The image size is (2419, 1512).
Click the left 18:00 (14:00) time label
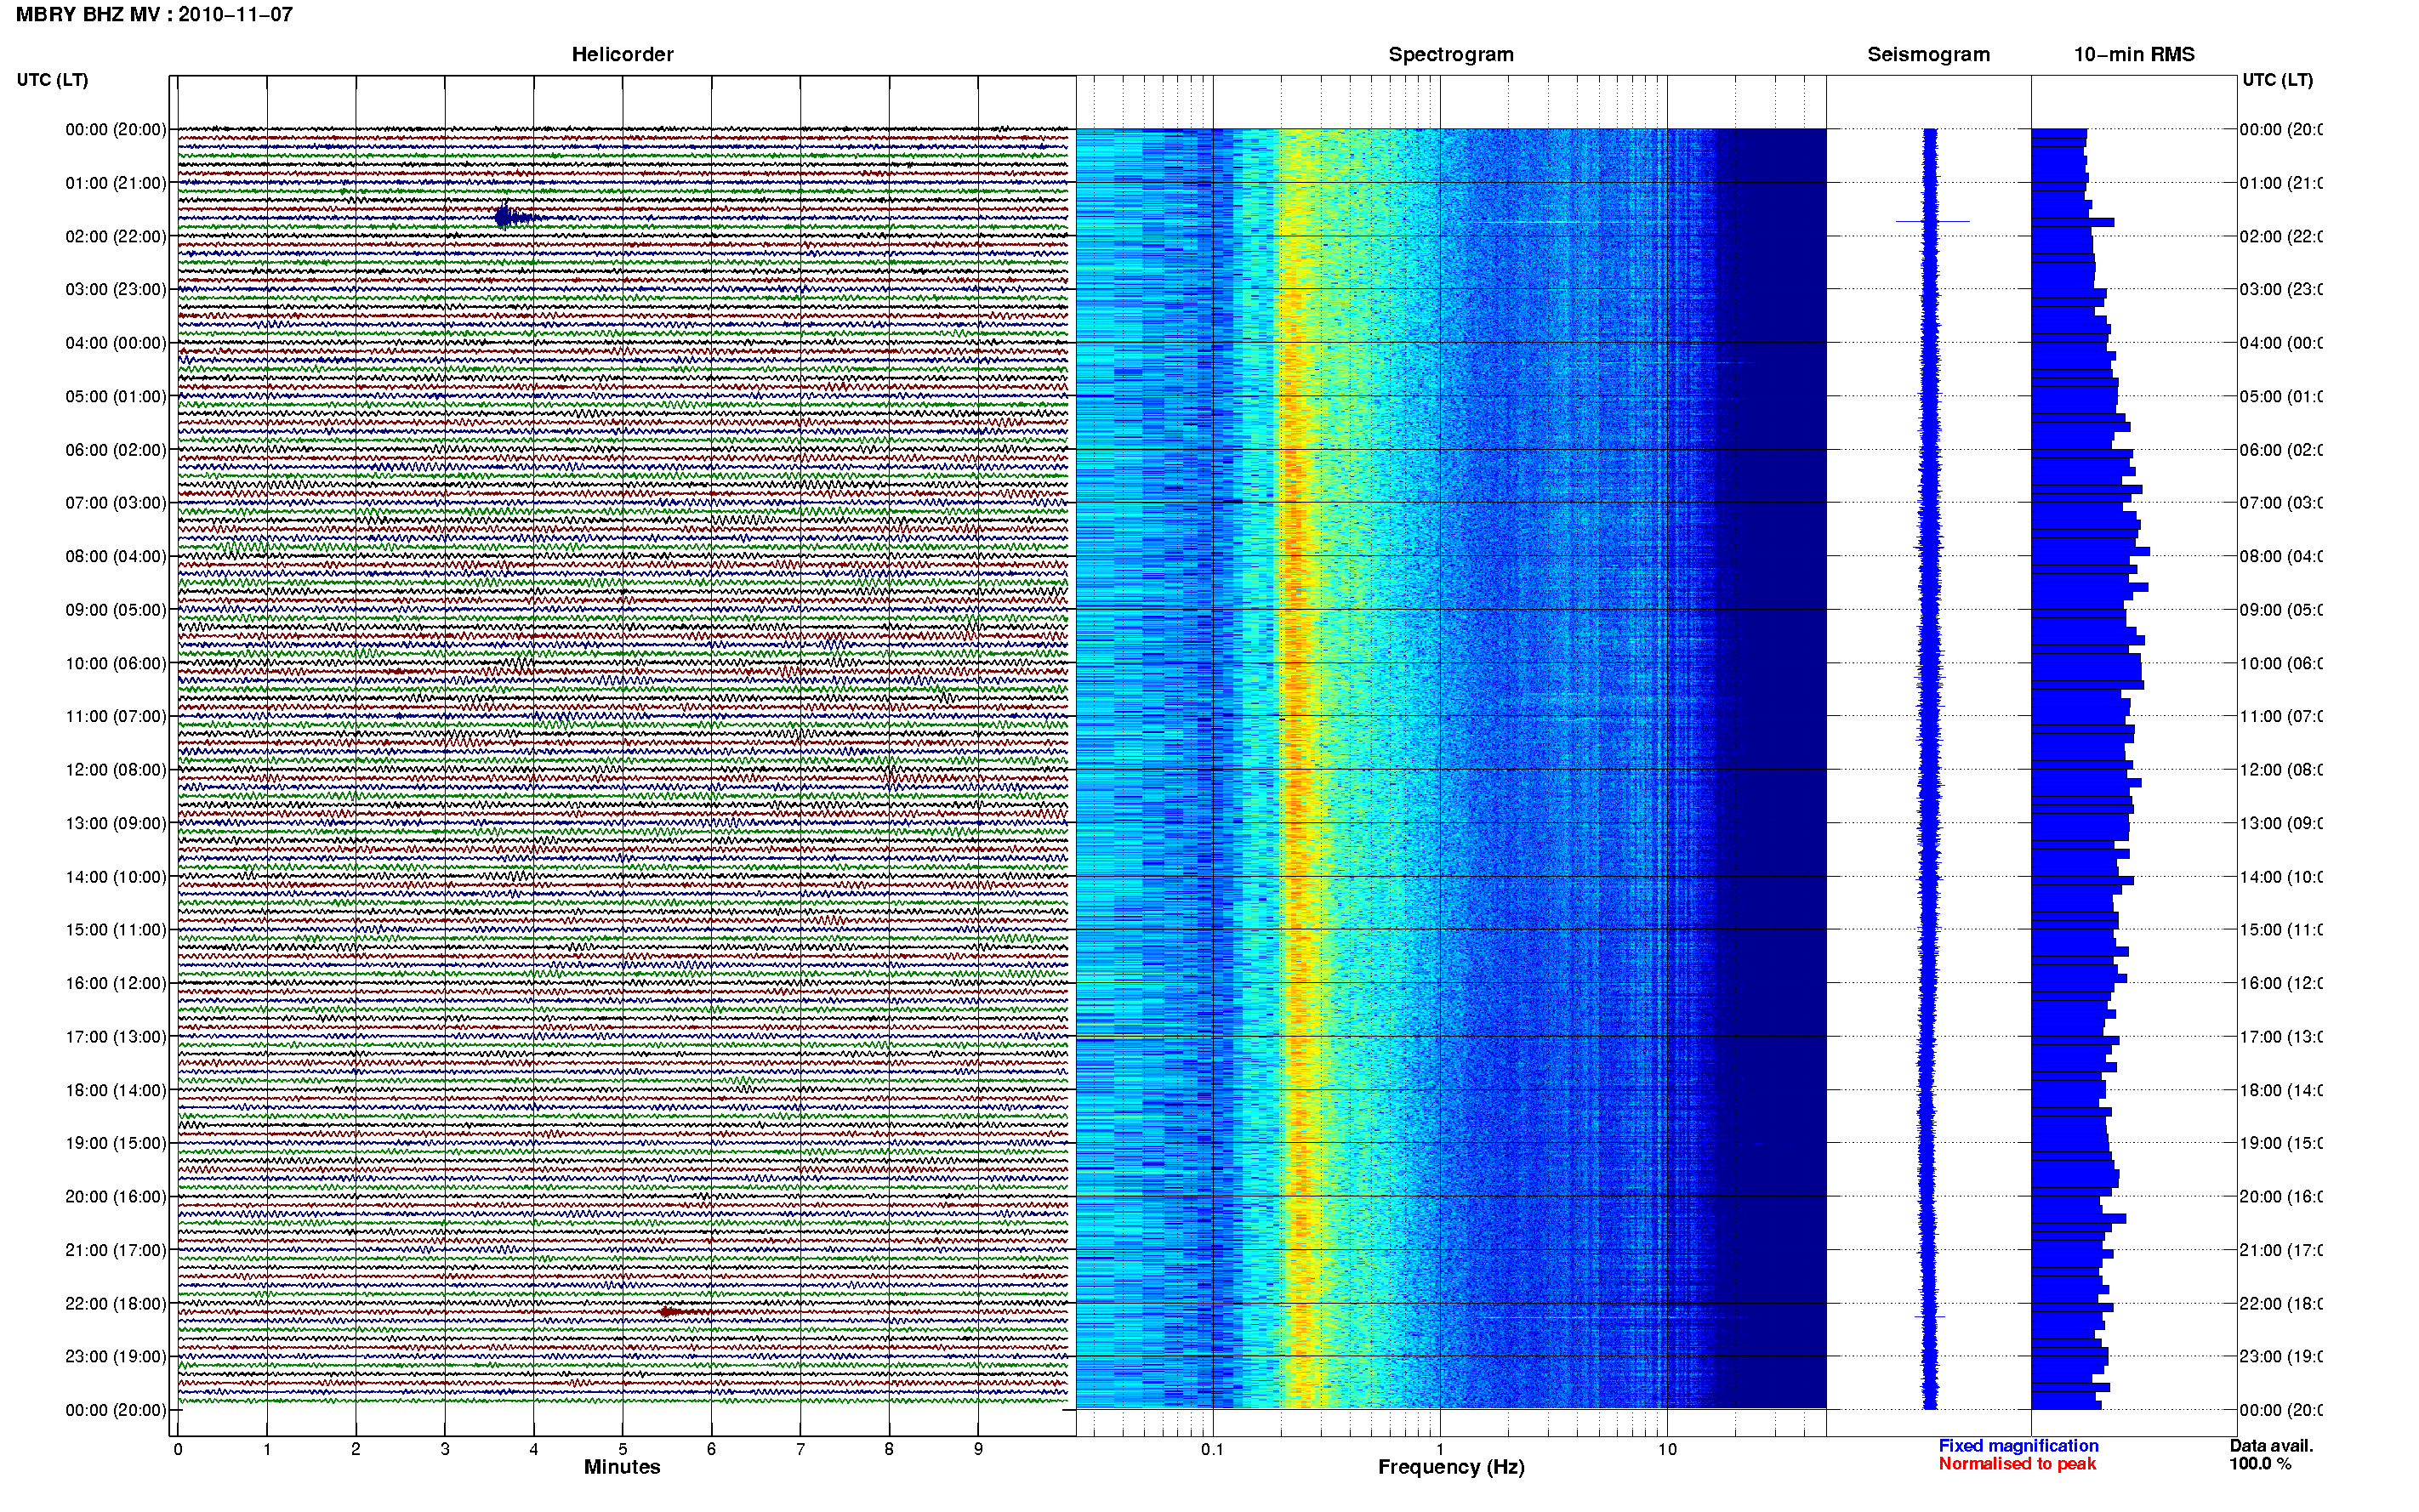tap(116, 1090)
